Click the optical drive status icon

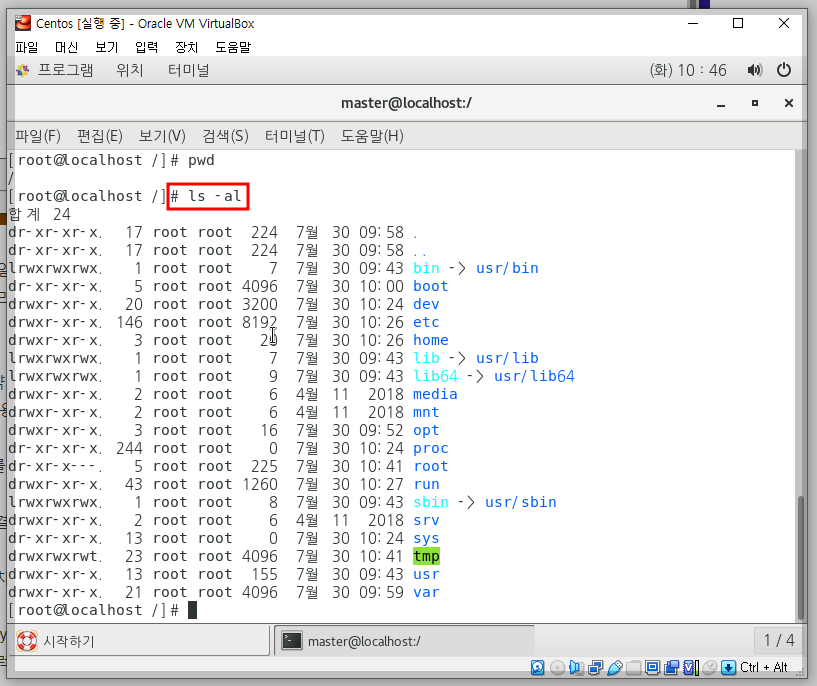coord(557,667)
